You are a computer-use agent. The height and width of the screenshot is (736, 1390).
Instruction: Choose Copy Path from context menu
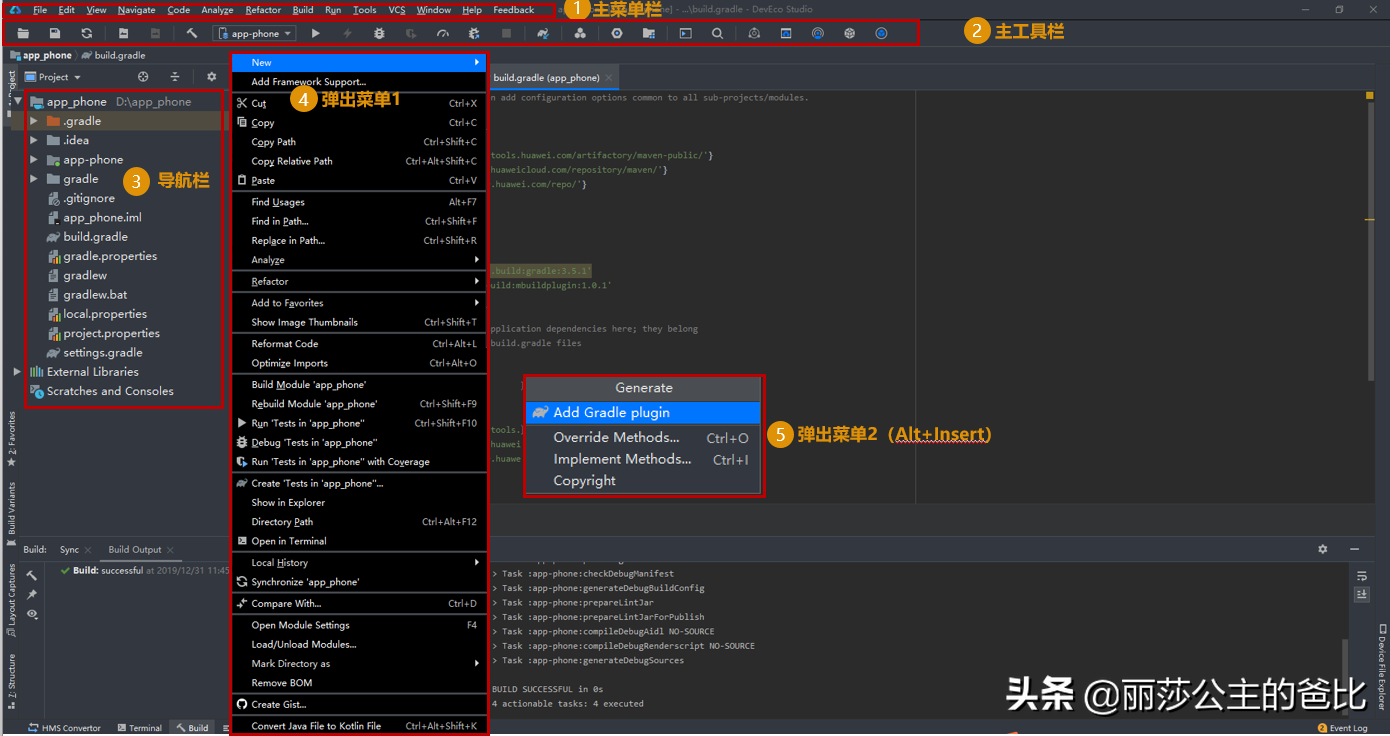[x=359, y=142]
